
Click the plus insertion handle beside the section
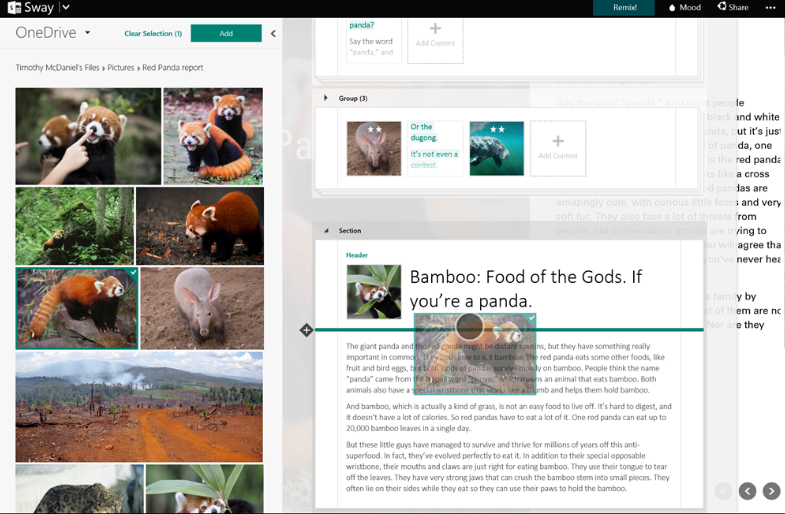[x=306, y=330]
